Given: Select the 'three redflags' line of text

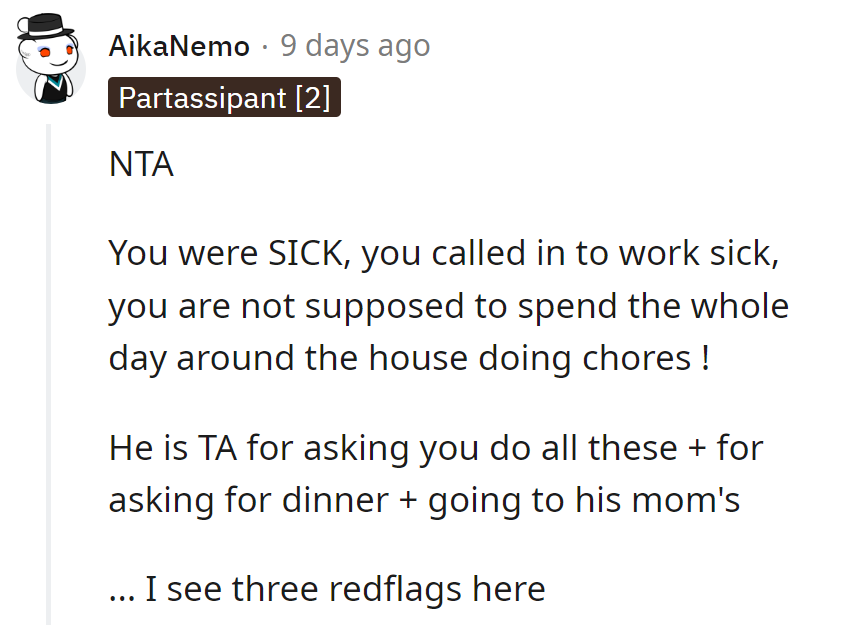Looking at the screenshot, I should (x=326, y=589).
